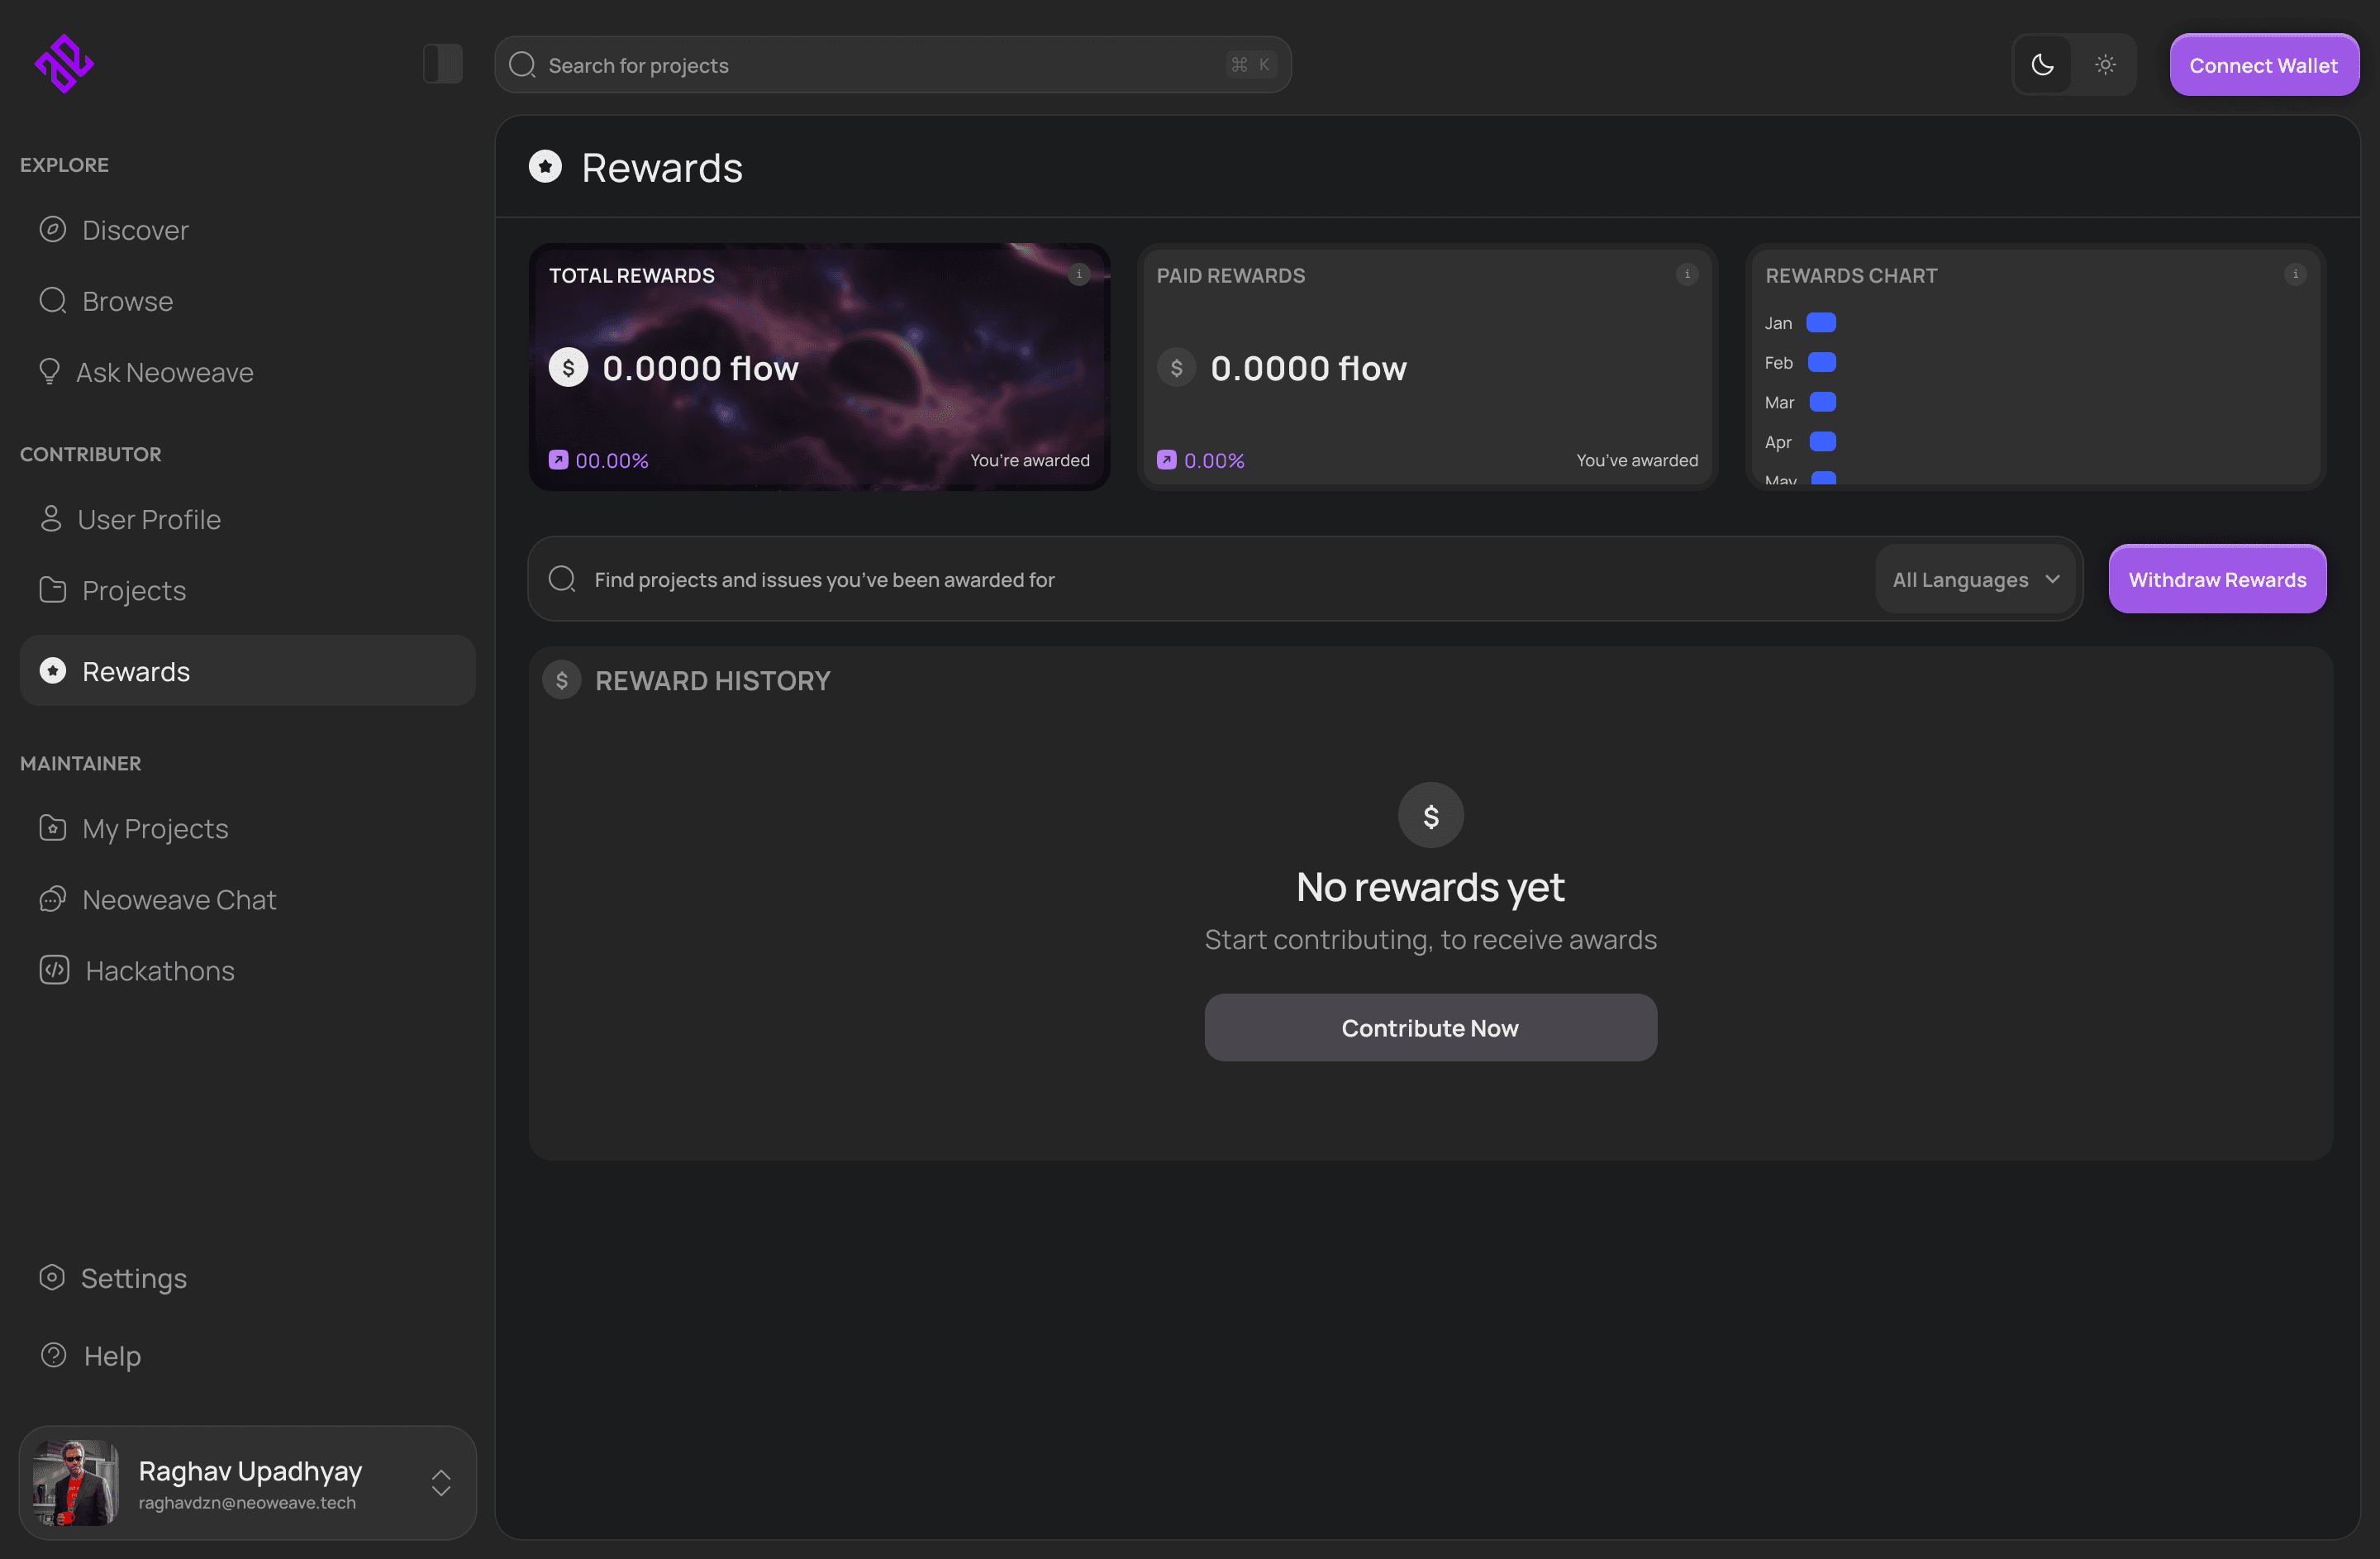Viewport: 2380px width, 1559px height.
Task: Click the Neoweave logo icon
Action: [x=64, y=64]
